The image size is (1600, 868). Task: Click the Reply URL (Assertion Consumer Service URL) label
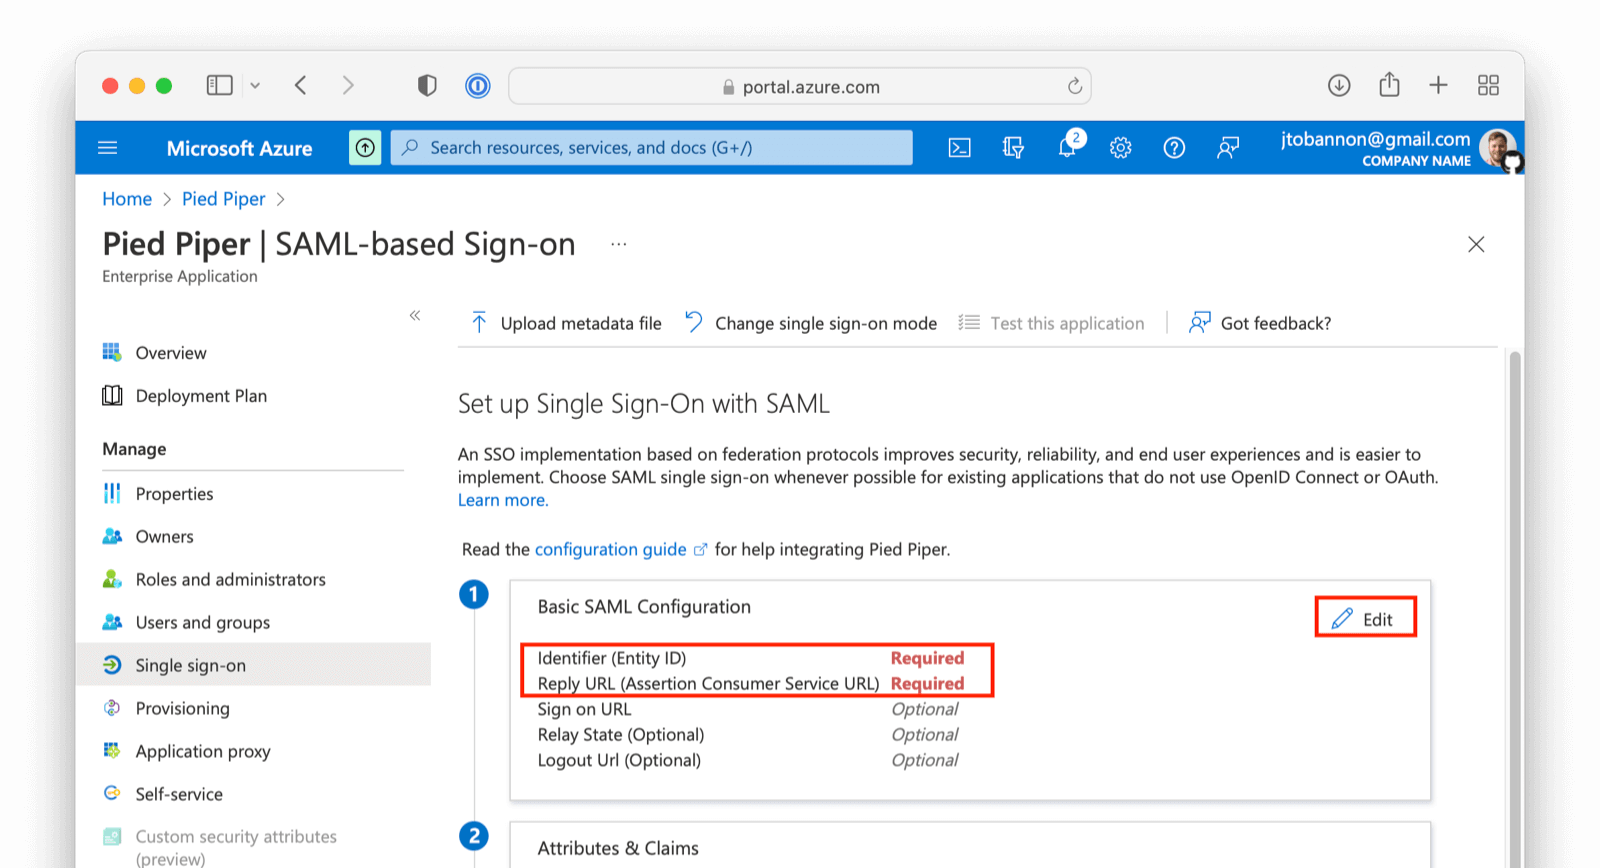click(x=708, y=684)
